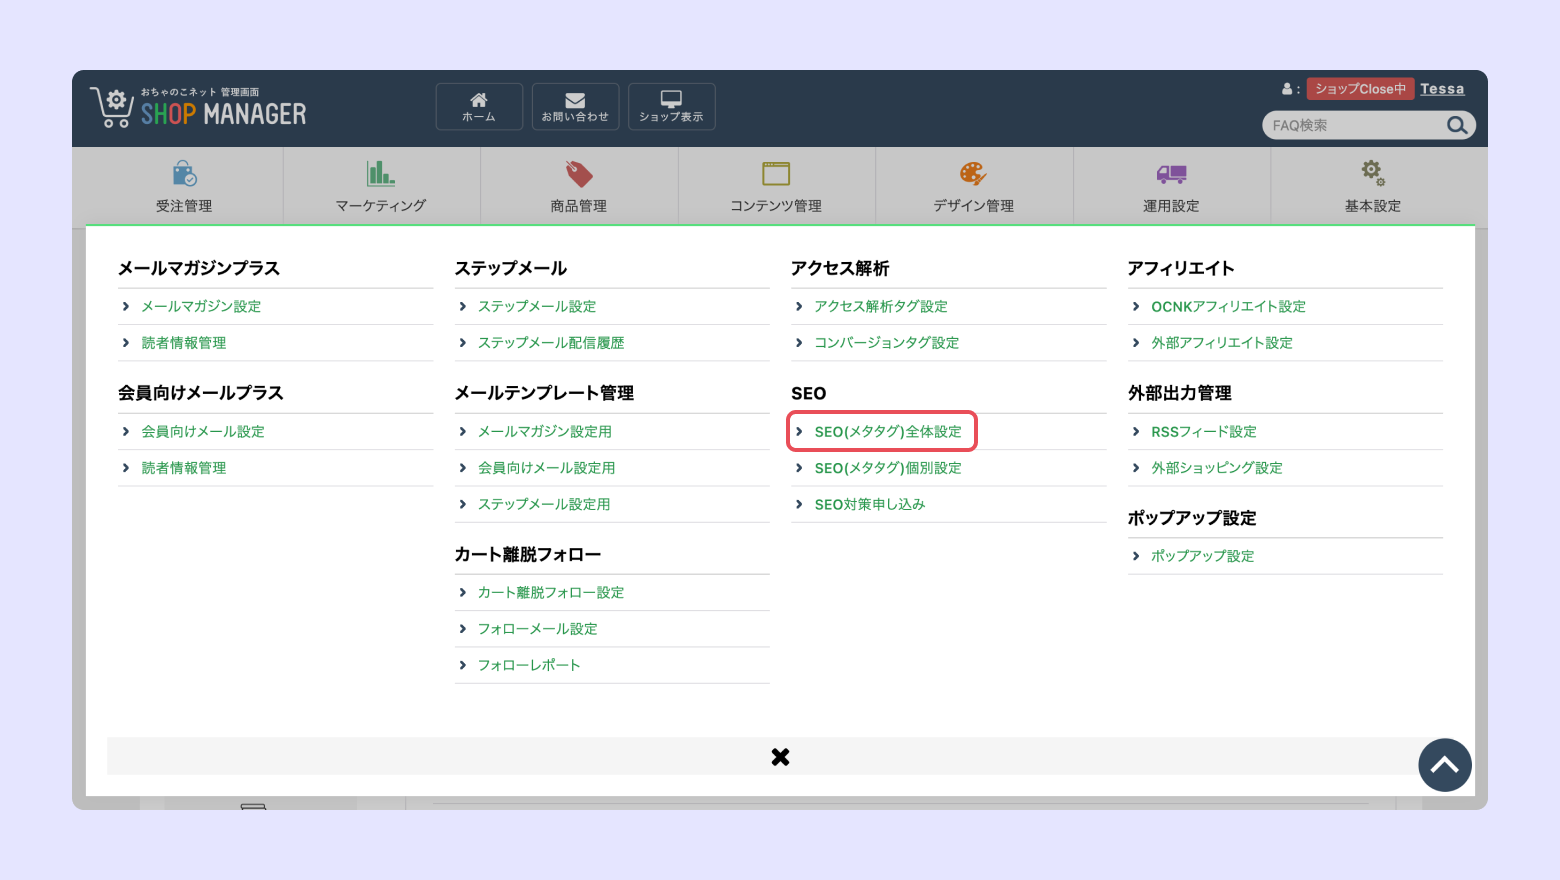This screenshot has height=880, width=1560.
Task: Open メールマガジン設定用 template link
Action: tap(545, 432)
